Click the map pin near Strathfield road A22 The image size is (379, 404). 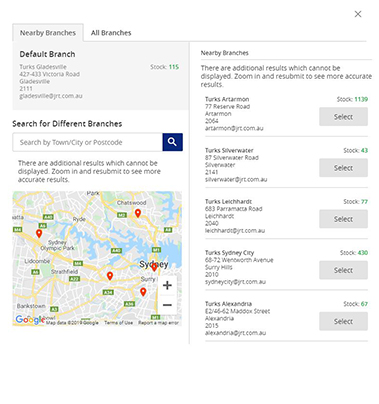pos(110,276)
